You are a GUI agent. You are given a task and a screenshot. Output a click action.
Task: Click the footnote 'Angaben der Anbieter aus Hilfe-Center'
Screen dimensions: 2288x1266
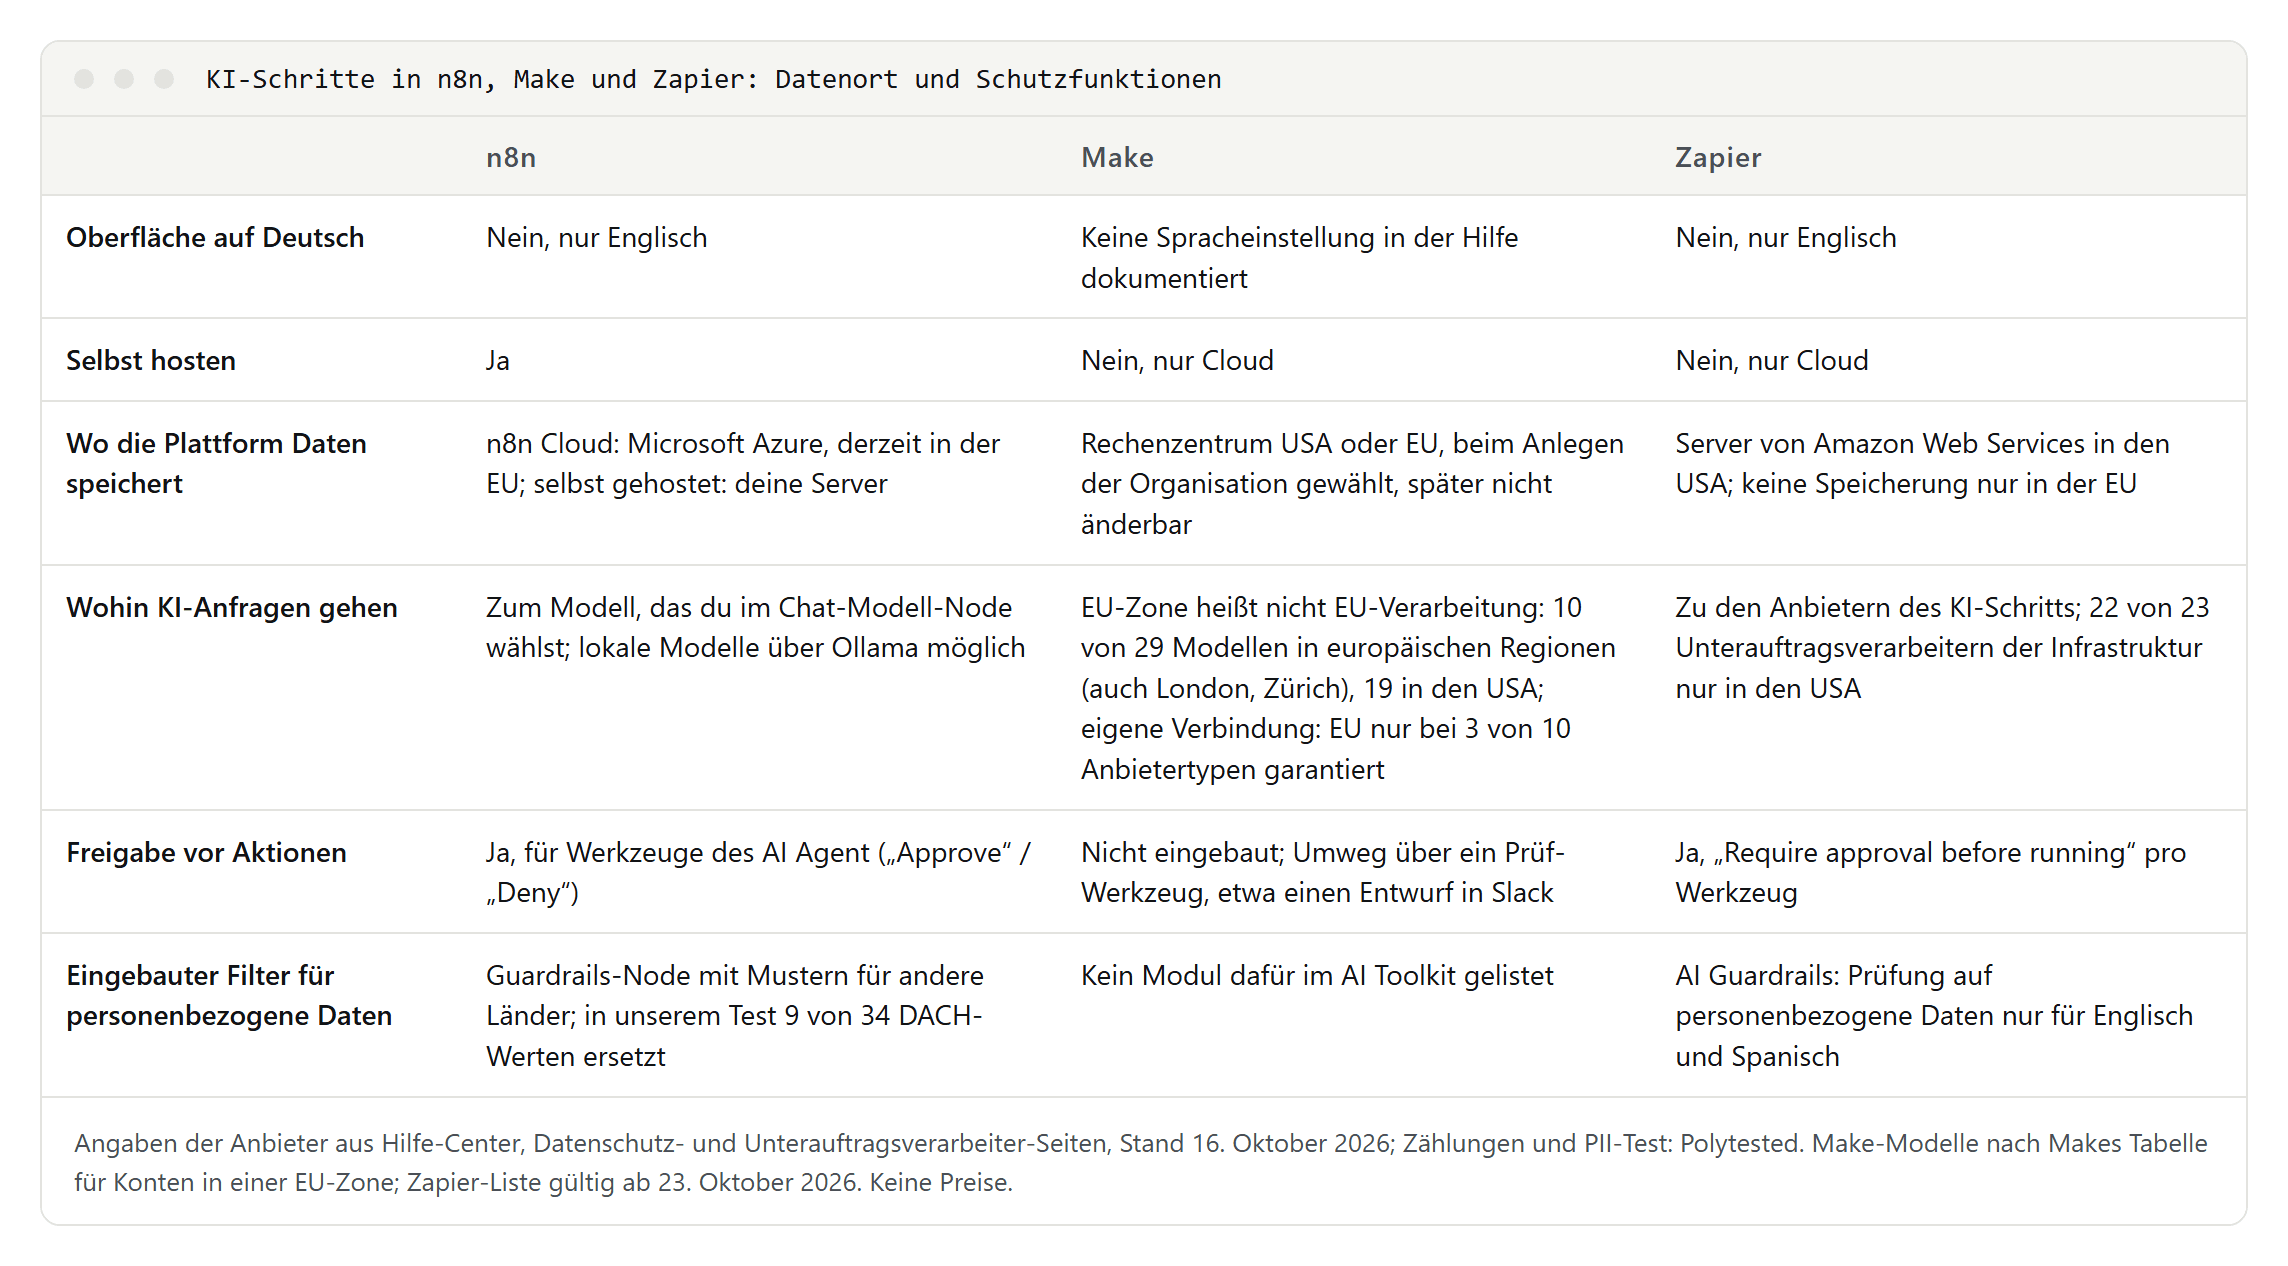[1140, 1162]
